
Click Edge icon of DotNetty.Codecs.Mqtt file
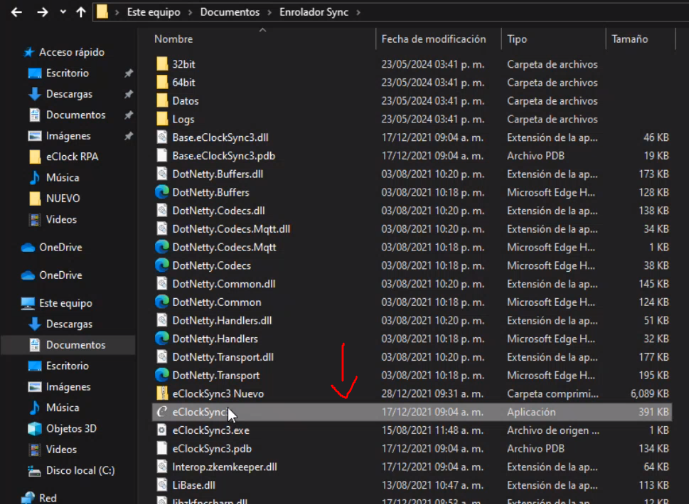162,247
